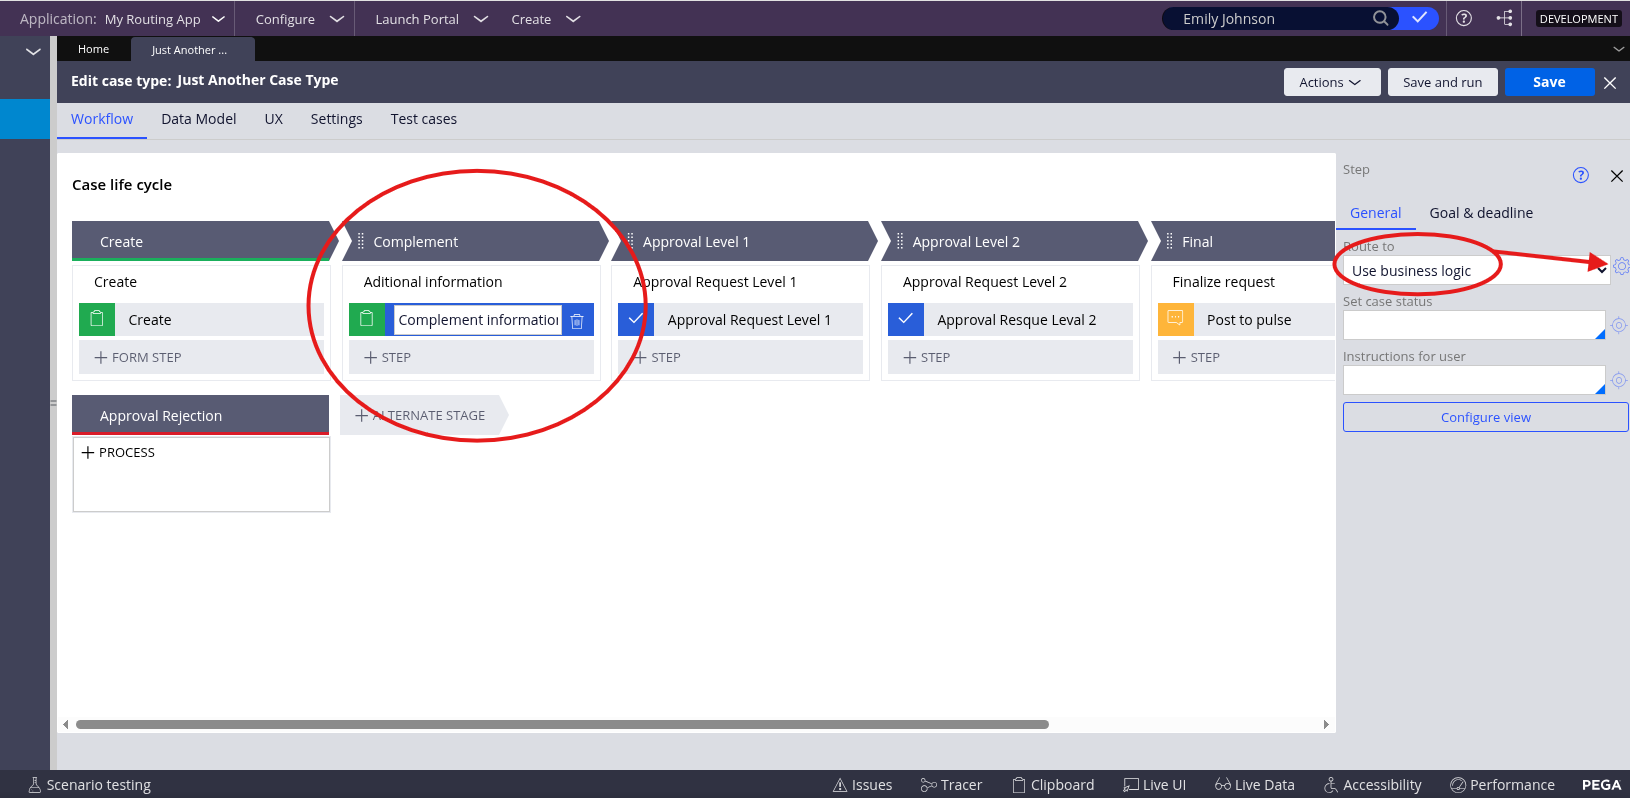Screen dimensions: 1630x798
Task: Open Tracer from the bottom toolbar
Action: coord(951,785)
